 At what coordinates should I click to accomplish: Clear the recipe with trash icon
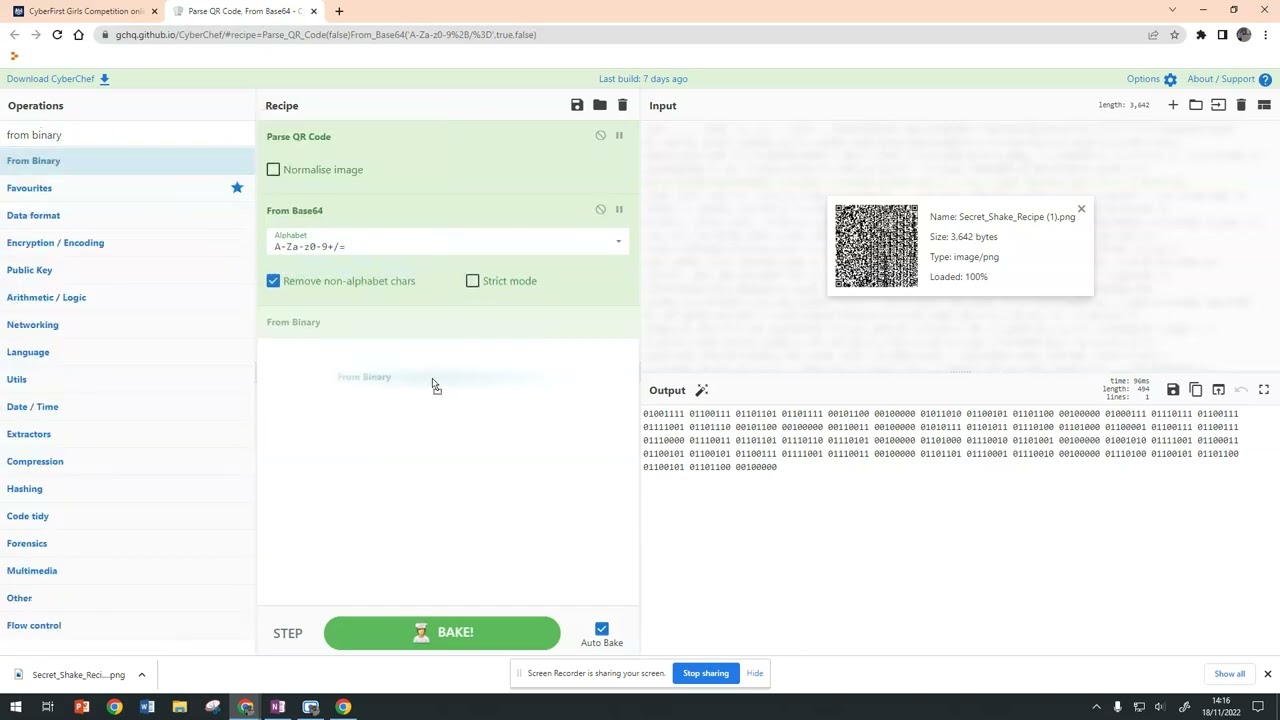(x=622, y=105)
